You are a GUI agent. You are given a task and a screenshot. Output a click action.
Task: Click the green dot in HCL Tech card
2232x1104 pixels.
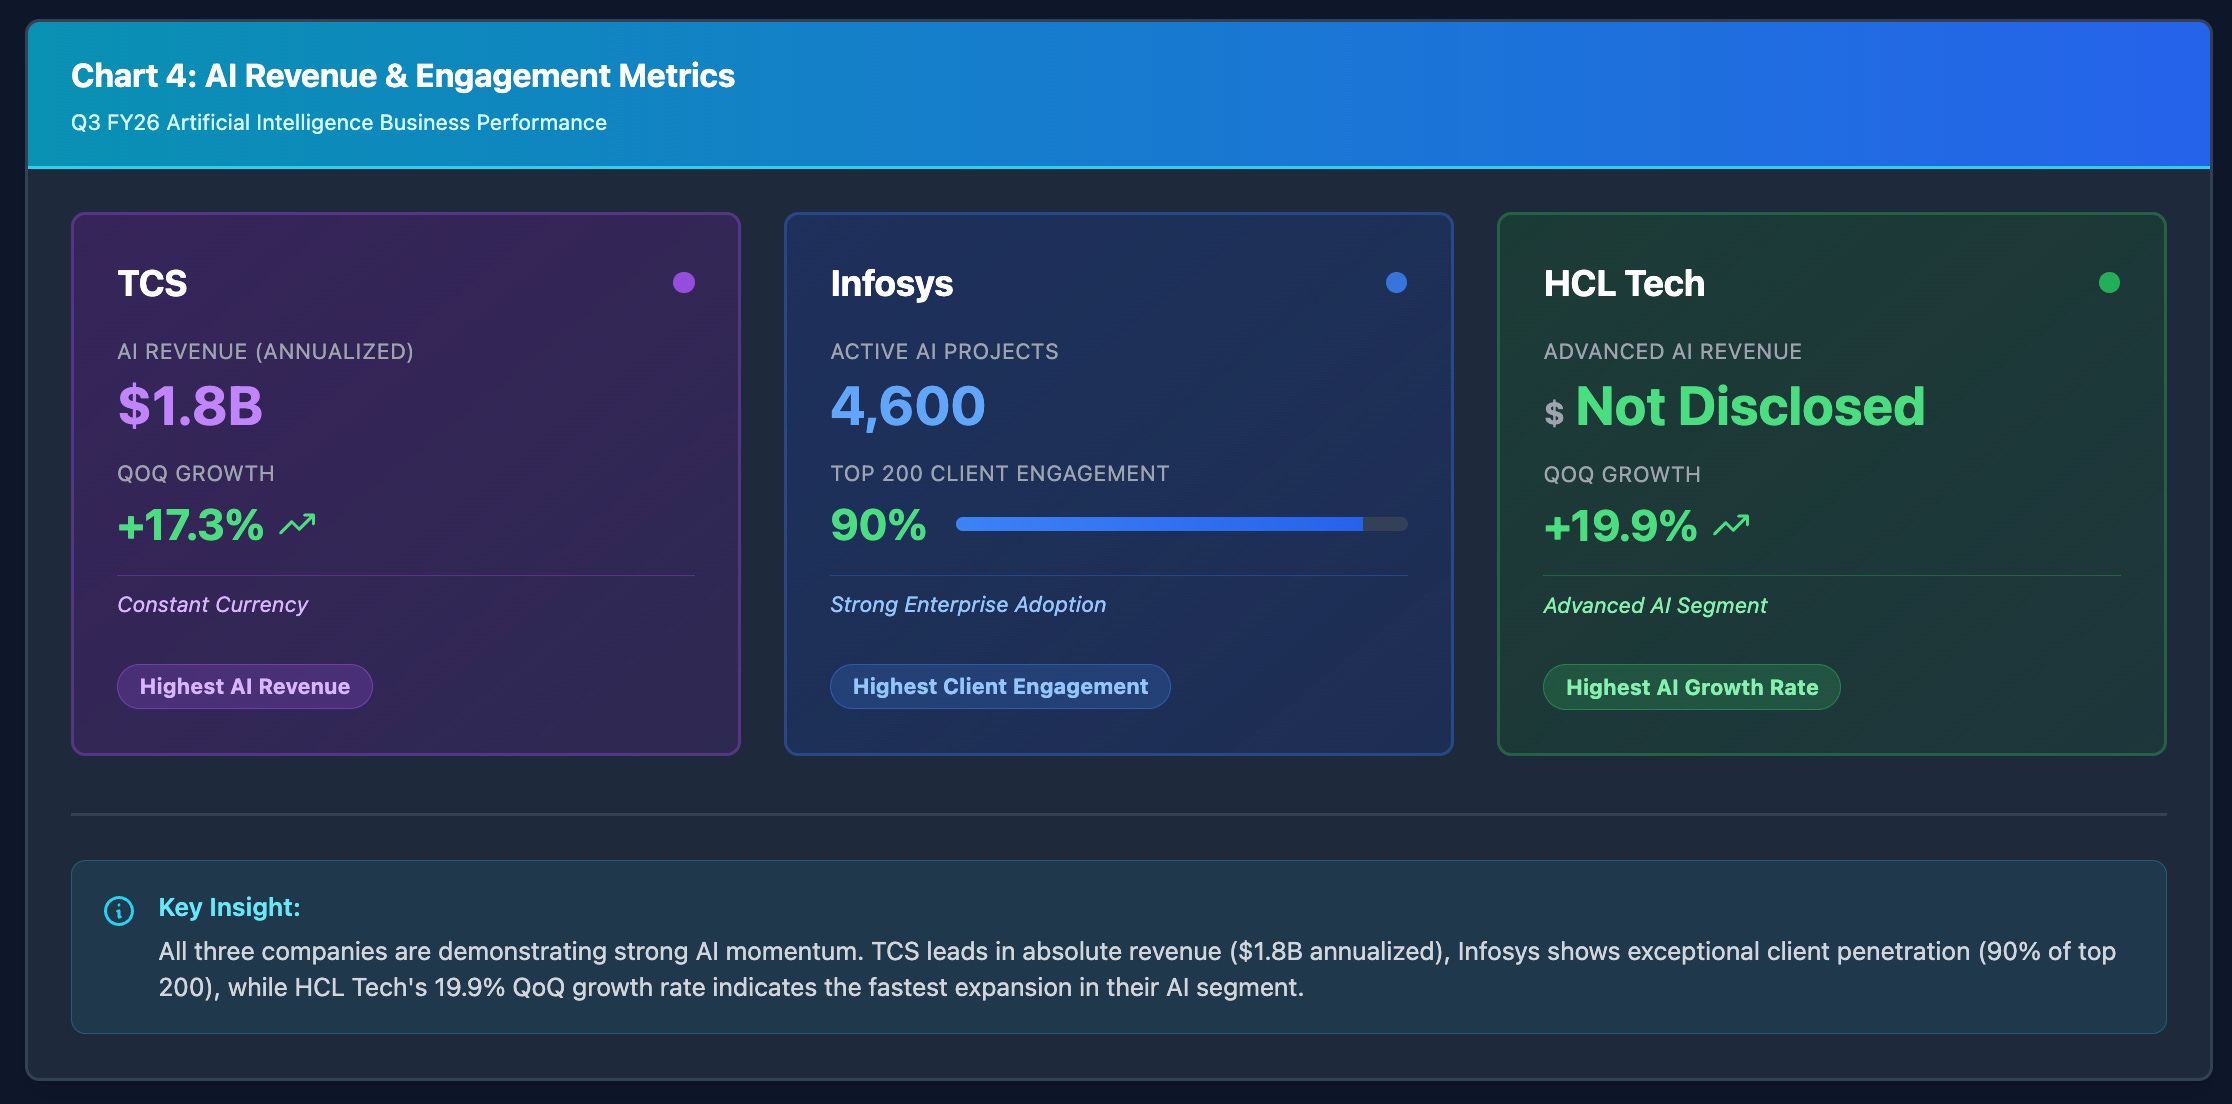tap(2109, 283)
